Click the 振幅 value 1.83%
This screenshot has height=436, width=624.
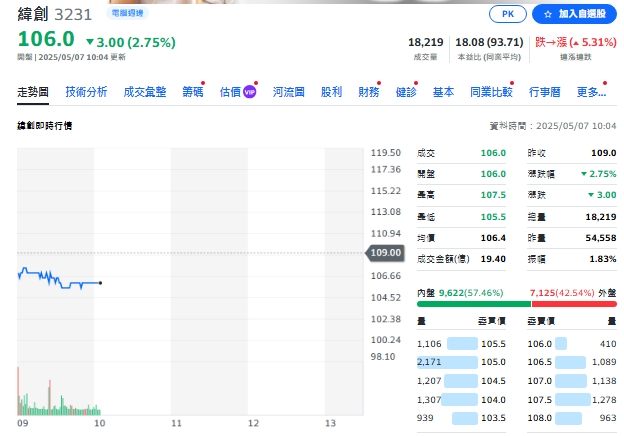603,259
